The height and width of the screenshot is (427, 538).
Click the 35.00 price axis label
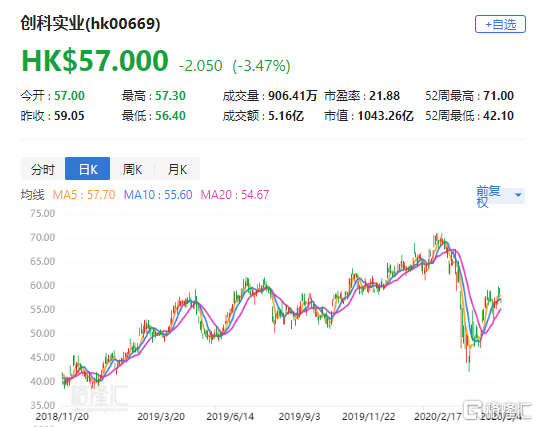point(43,405)
